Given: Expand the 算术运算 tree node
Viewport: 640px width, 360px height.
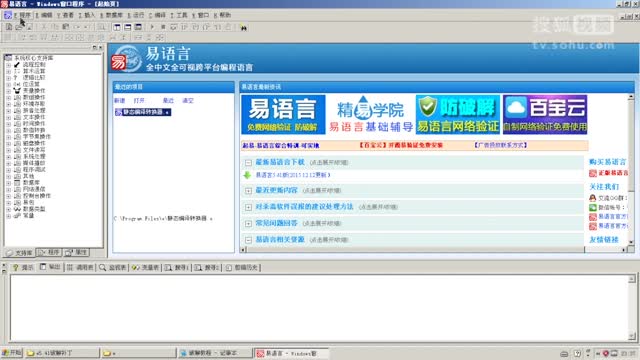Looking at the screenshot, I should click(9, 71).
